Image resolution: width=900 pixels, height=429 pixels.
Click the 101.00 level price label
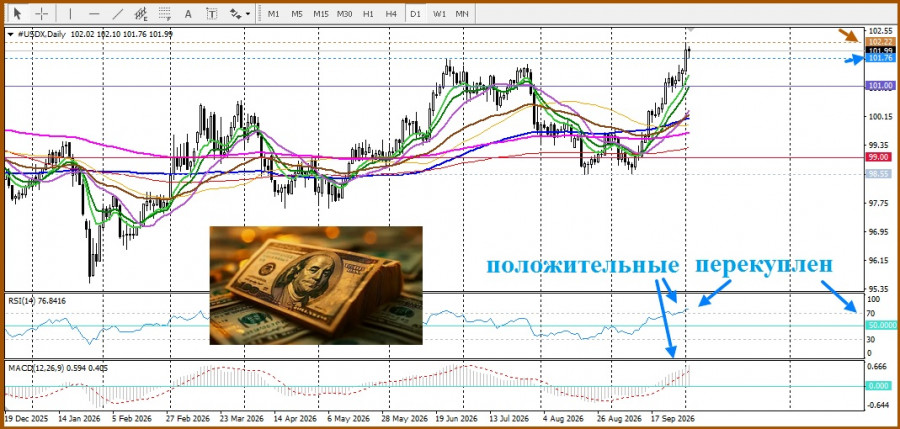pyautogui.click(x=880, y=85)
